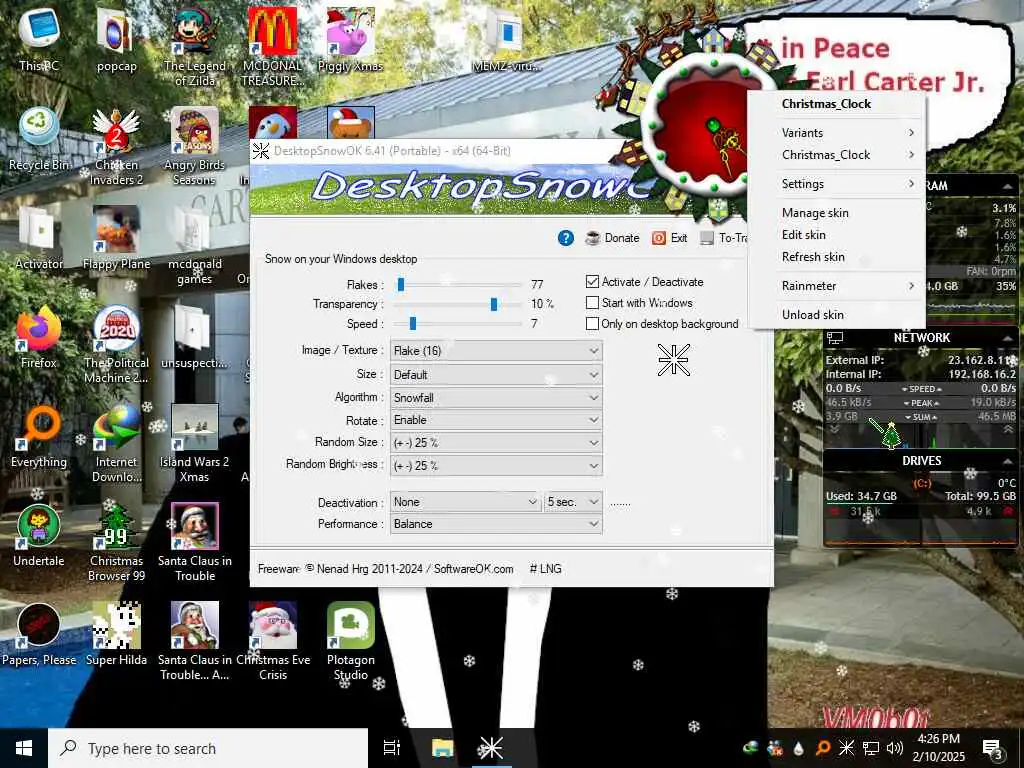Open Papers, Please desktop shortcut
The width and height of the screenshot is (1024, 768).
39,634
